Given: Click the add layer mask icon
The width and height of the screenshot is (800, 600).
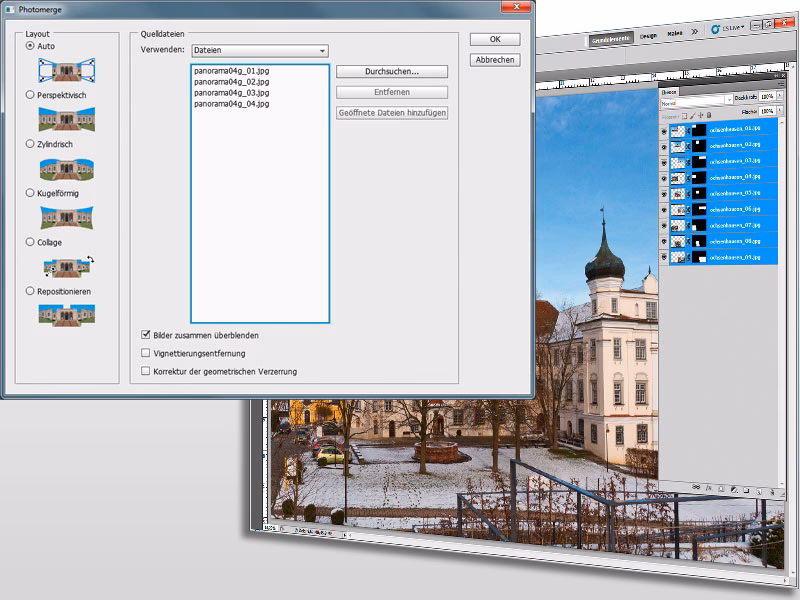Looking at the screenshot, I should pyautogui.click(x=721, y=489).
